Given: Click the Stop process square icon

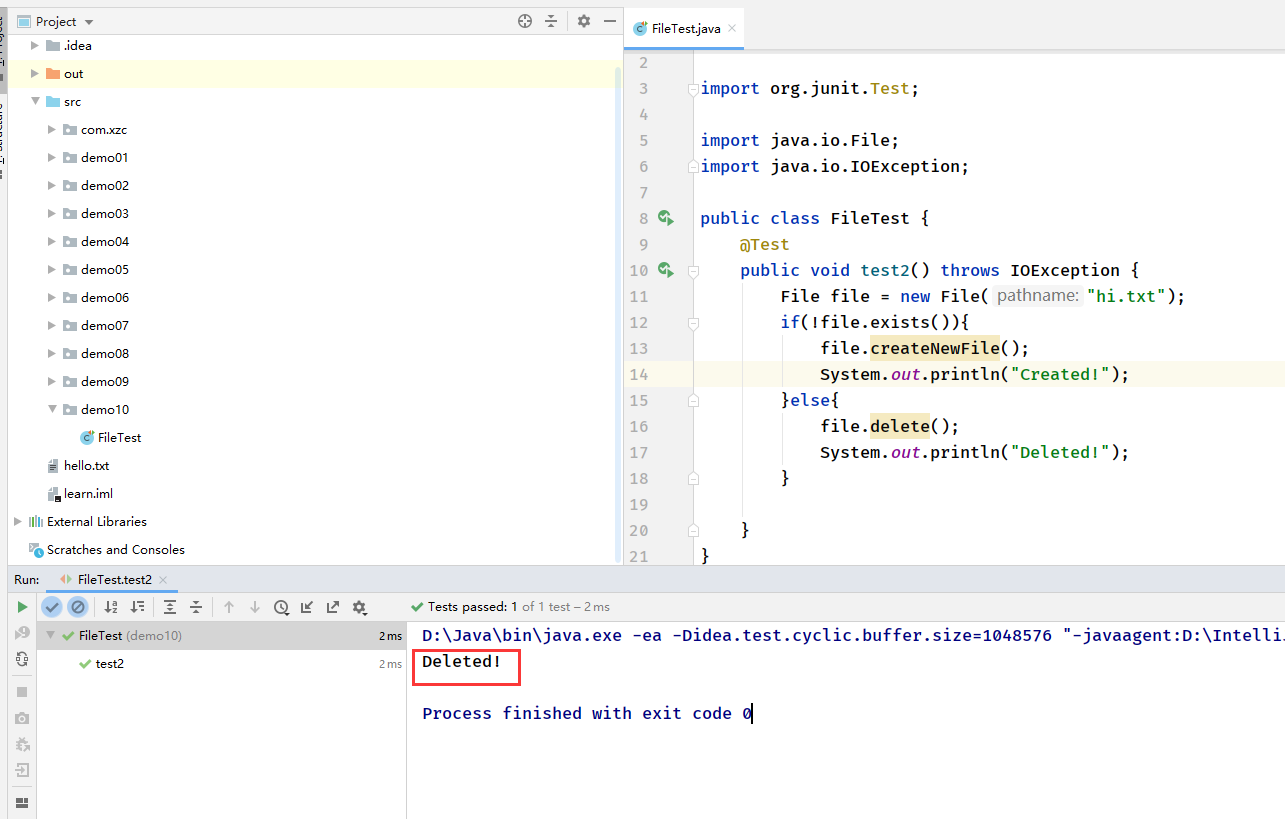Looking at the screenshot, I should 22,692.
